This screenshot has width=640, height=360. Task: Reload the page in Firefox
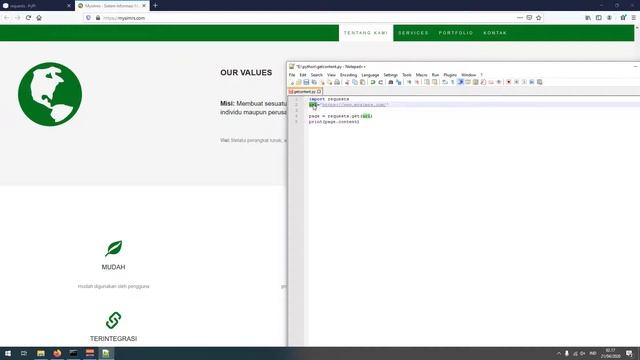tap(28, 18)
